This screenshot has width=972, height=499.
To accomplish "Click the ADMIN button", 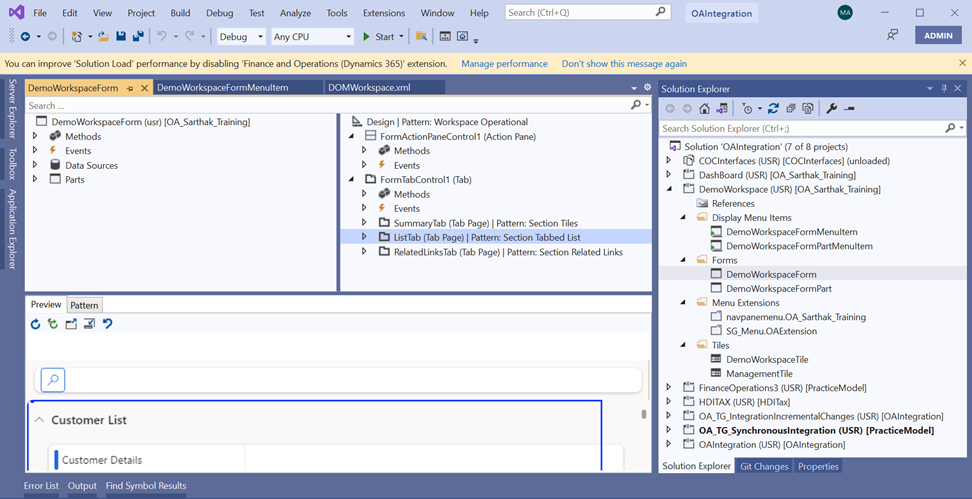I will [939, 35].
